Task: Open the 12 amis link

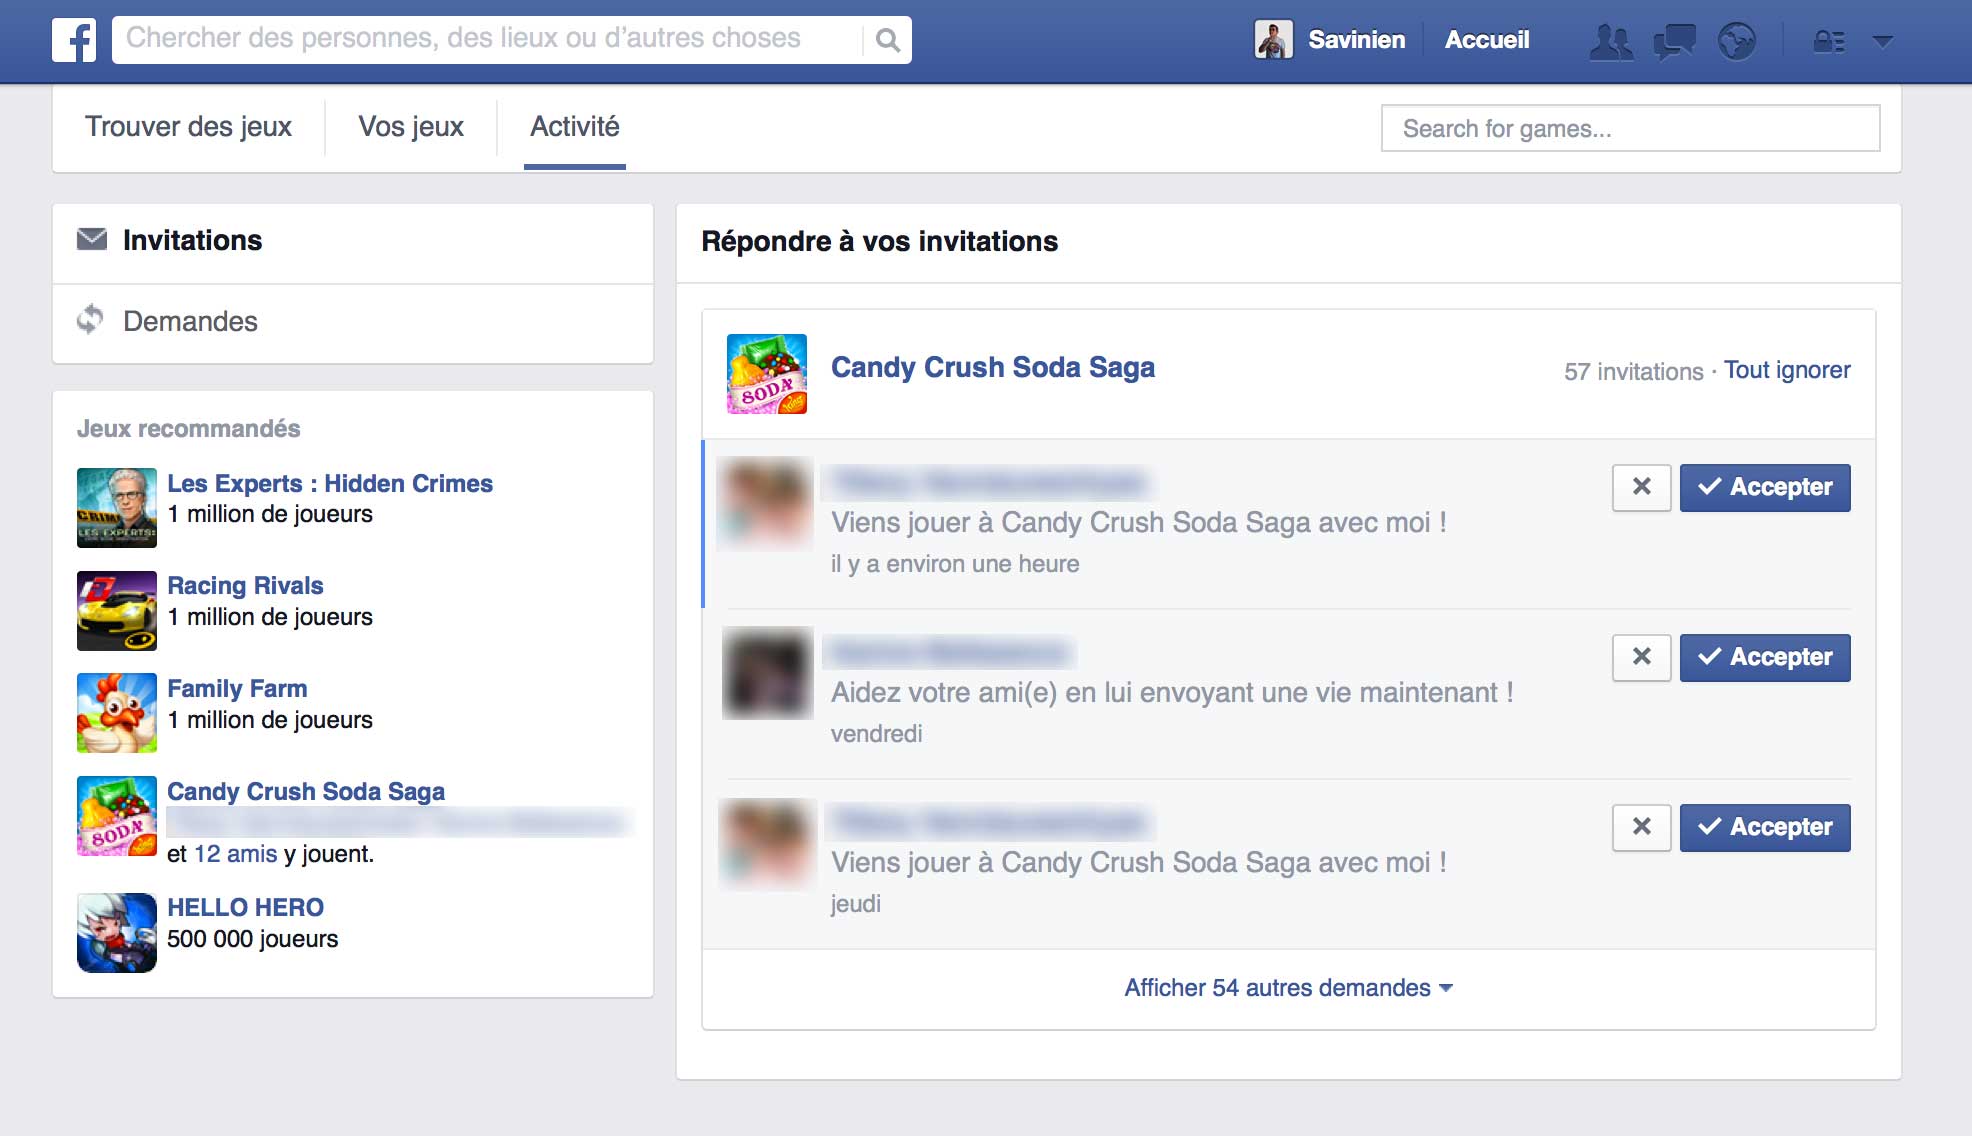Action: tap(235, 854)
